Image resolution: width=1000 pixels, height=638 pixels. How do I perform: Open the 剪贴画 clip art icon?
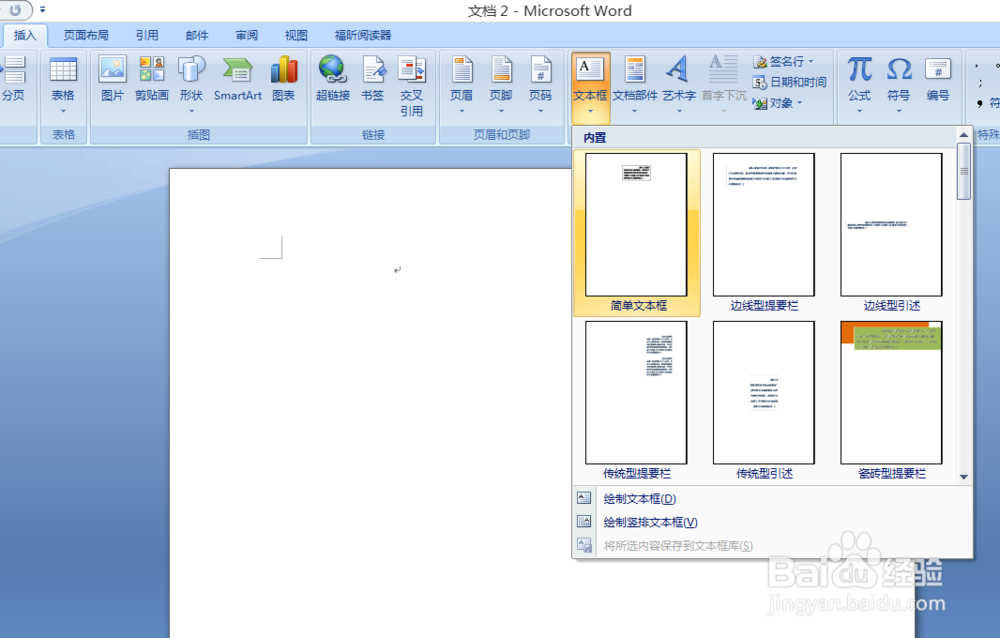(x=152, y=78)
